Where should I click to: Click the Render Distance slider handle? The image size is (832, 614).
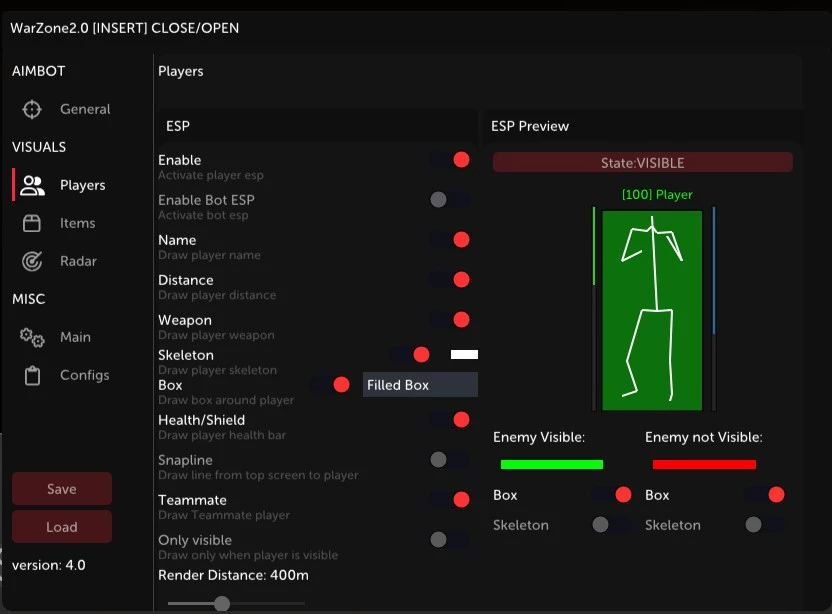222,603
